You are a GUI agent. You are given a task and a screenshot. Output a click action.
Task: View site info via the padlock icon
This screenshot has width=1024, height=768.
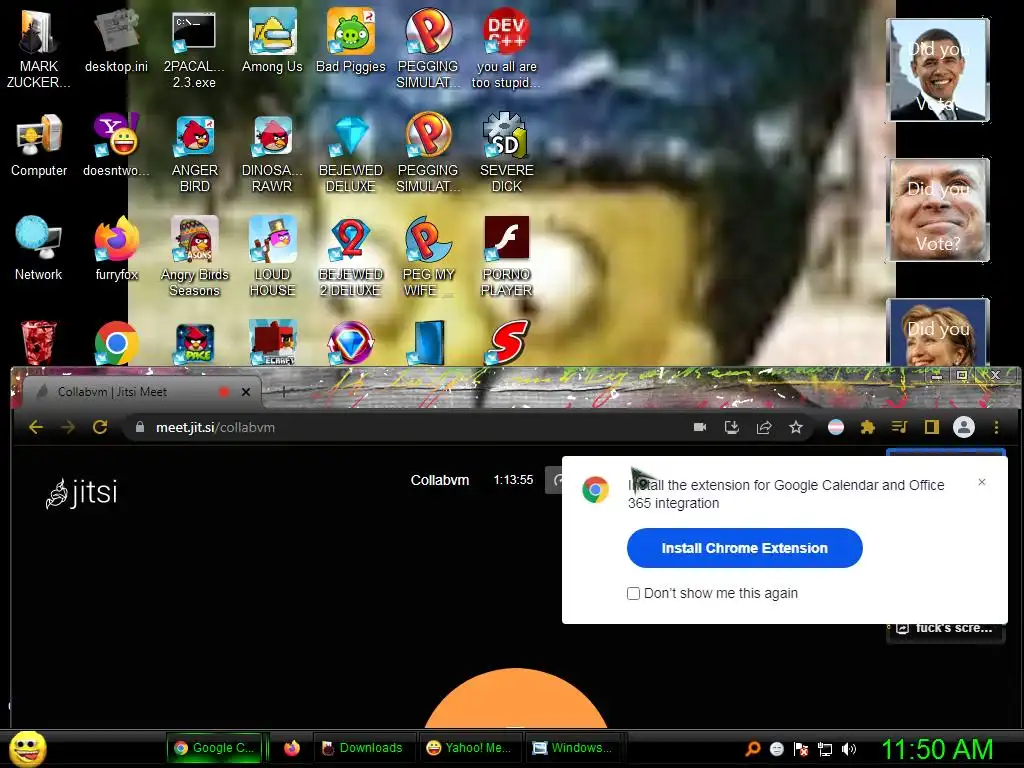click(139, 427)
